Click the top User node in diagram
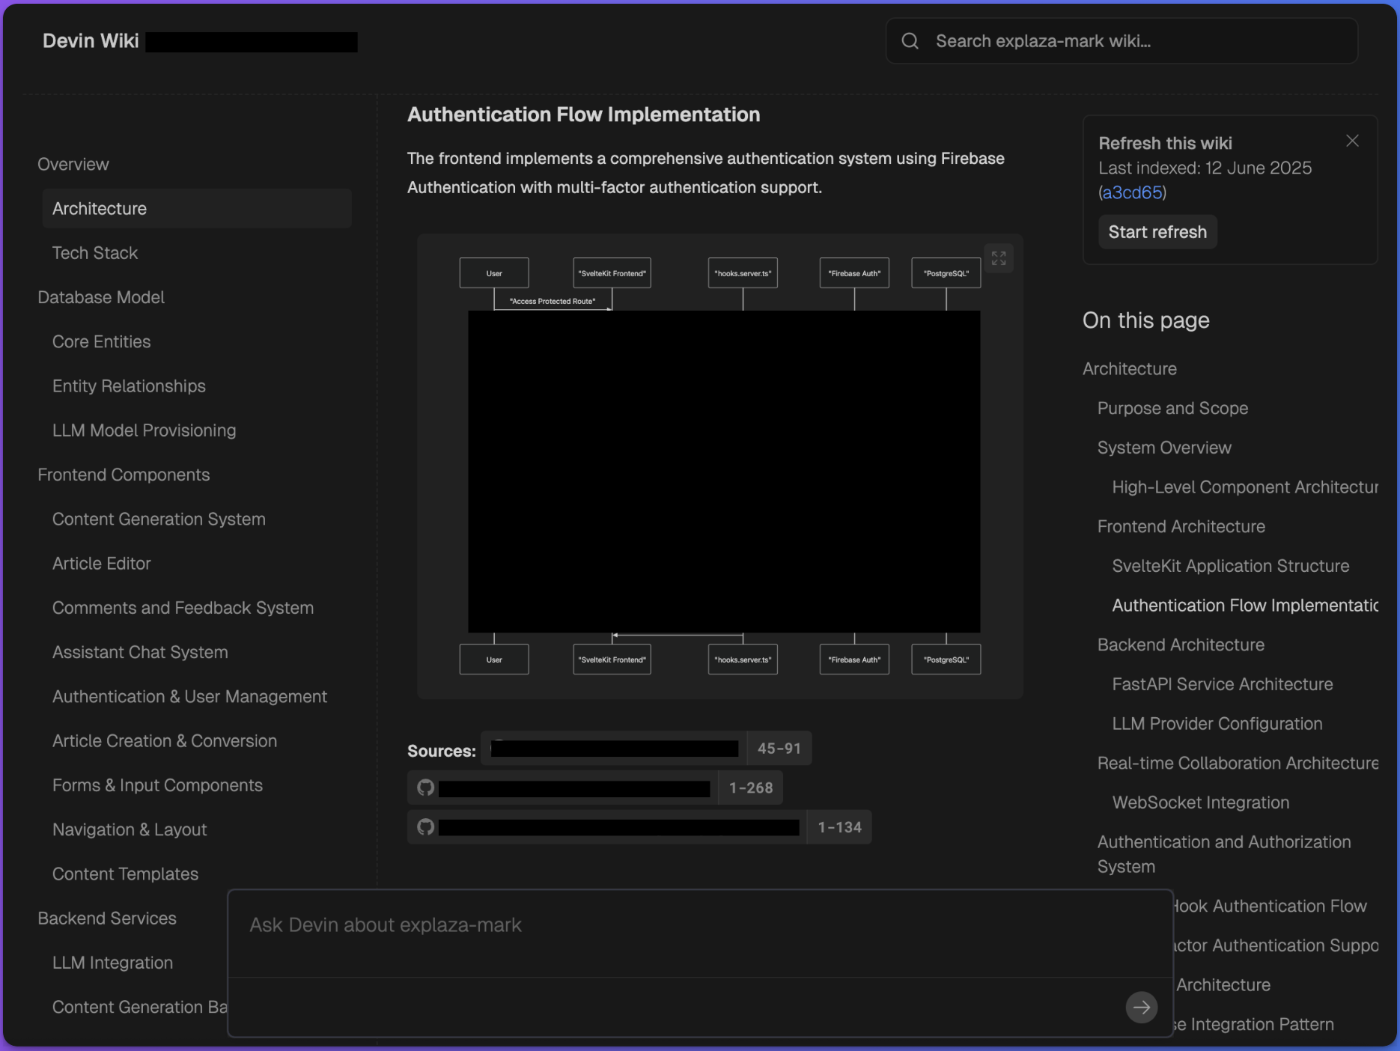Screen dimensions: 1400x1051 click(x=494, y=273)
